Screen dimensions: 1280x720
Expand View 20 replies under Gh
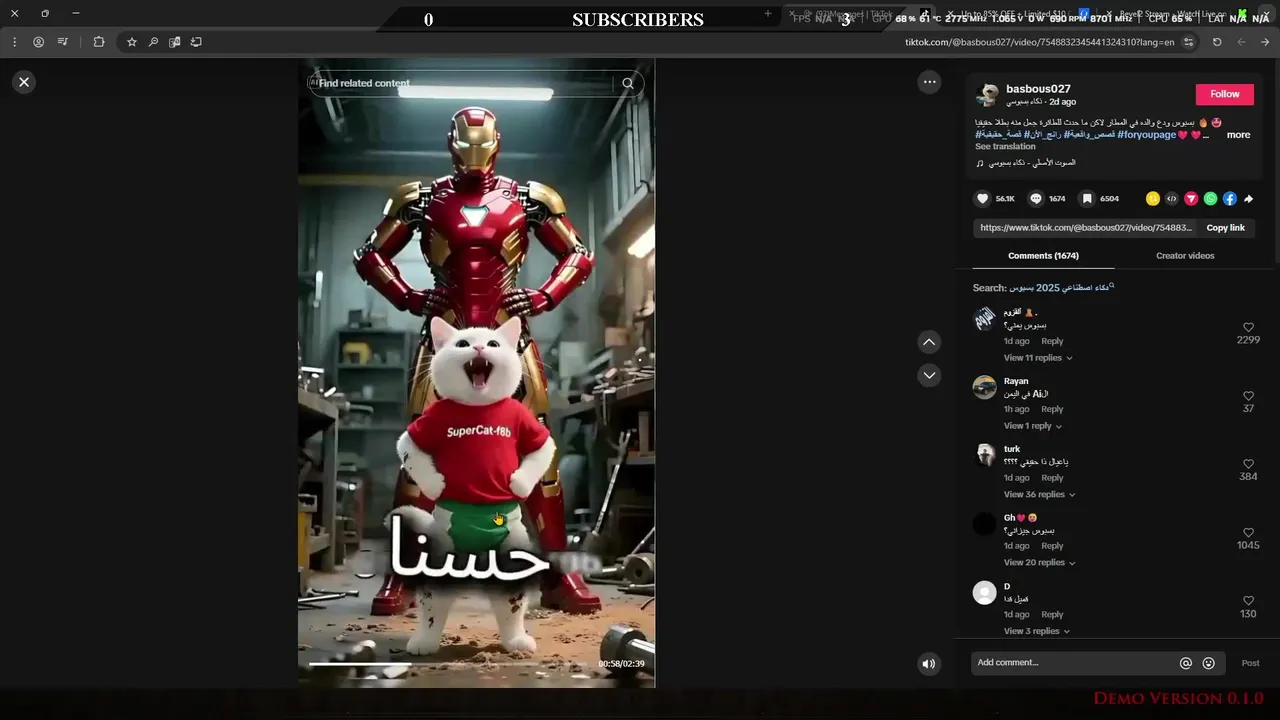pyautogui.click(x=1040, y=563)
